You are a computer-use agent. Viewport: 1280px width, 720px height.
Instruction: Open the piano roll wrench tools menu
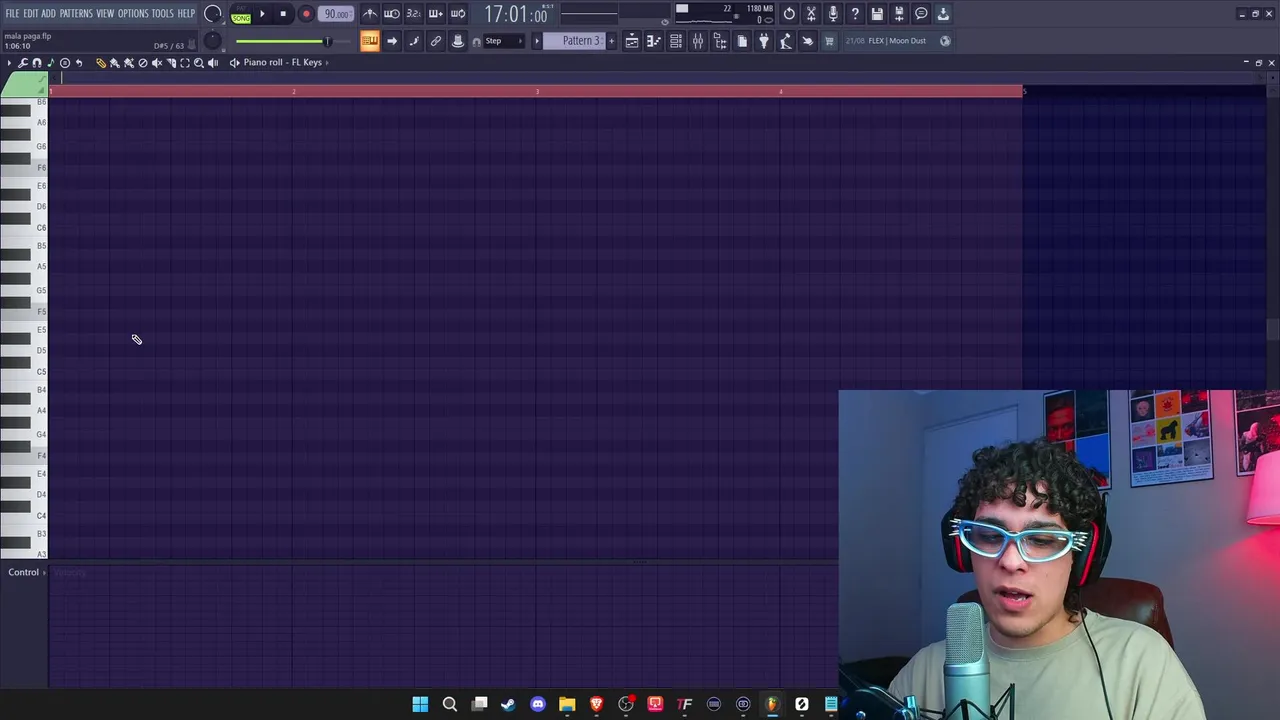23,63
